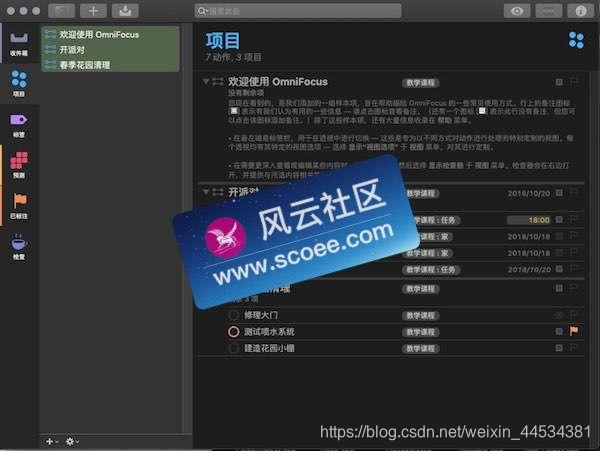The image size is (600, 451).
Task: Click the 修理大门 task title
Action: 261,315
